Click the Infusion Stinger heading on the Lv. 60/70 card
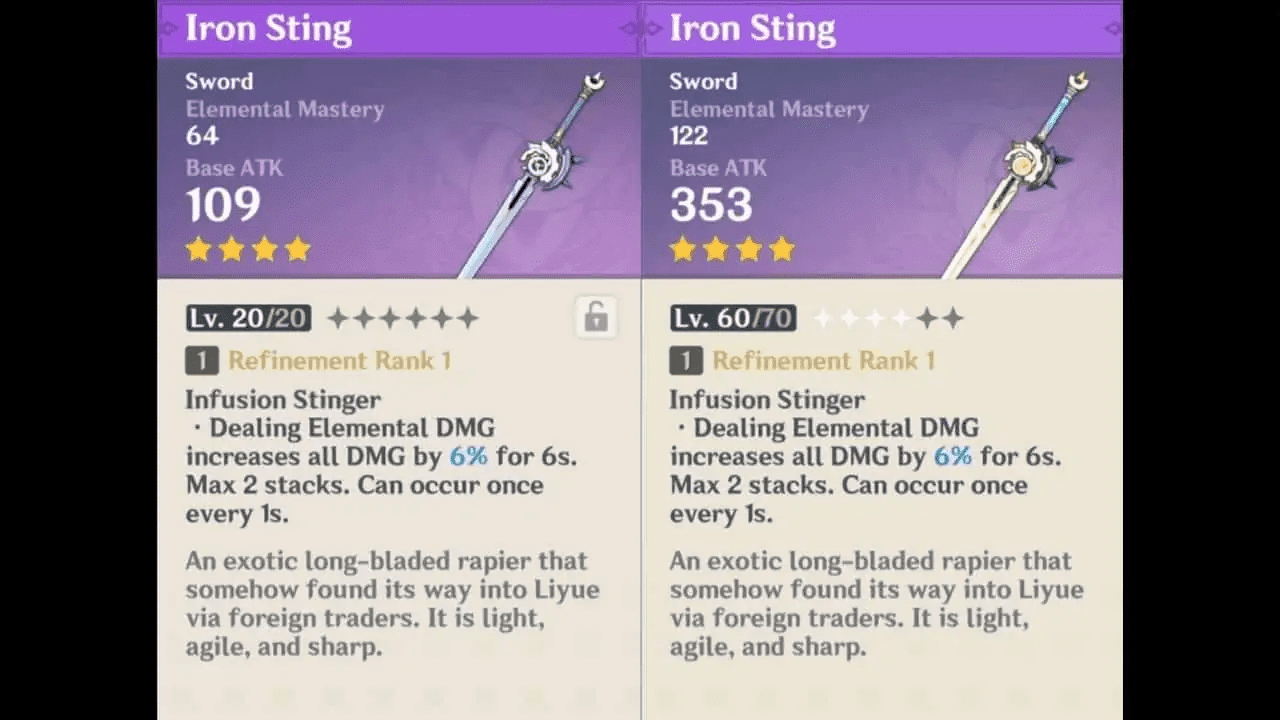 point(767,400)
